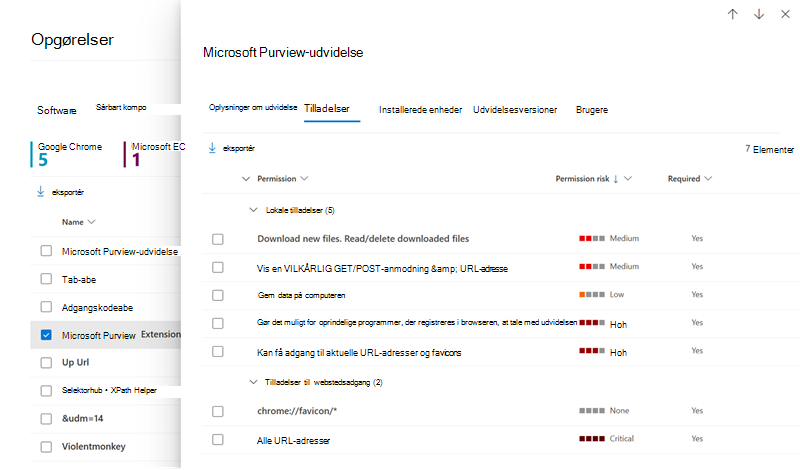Open the Udvidelsesversioner tab

click(x=515, y=110)
